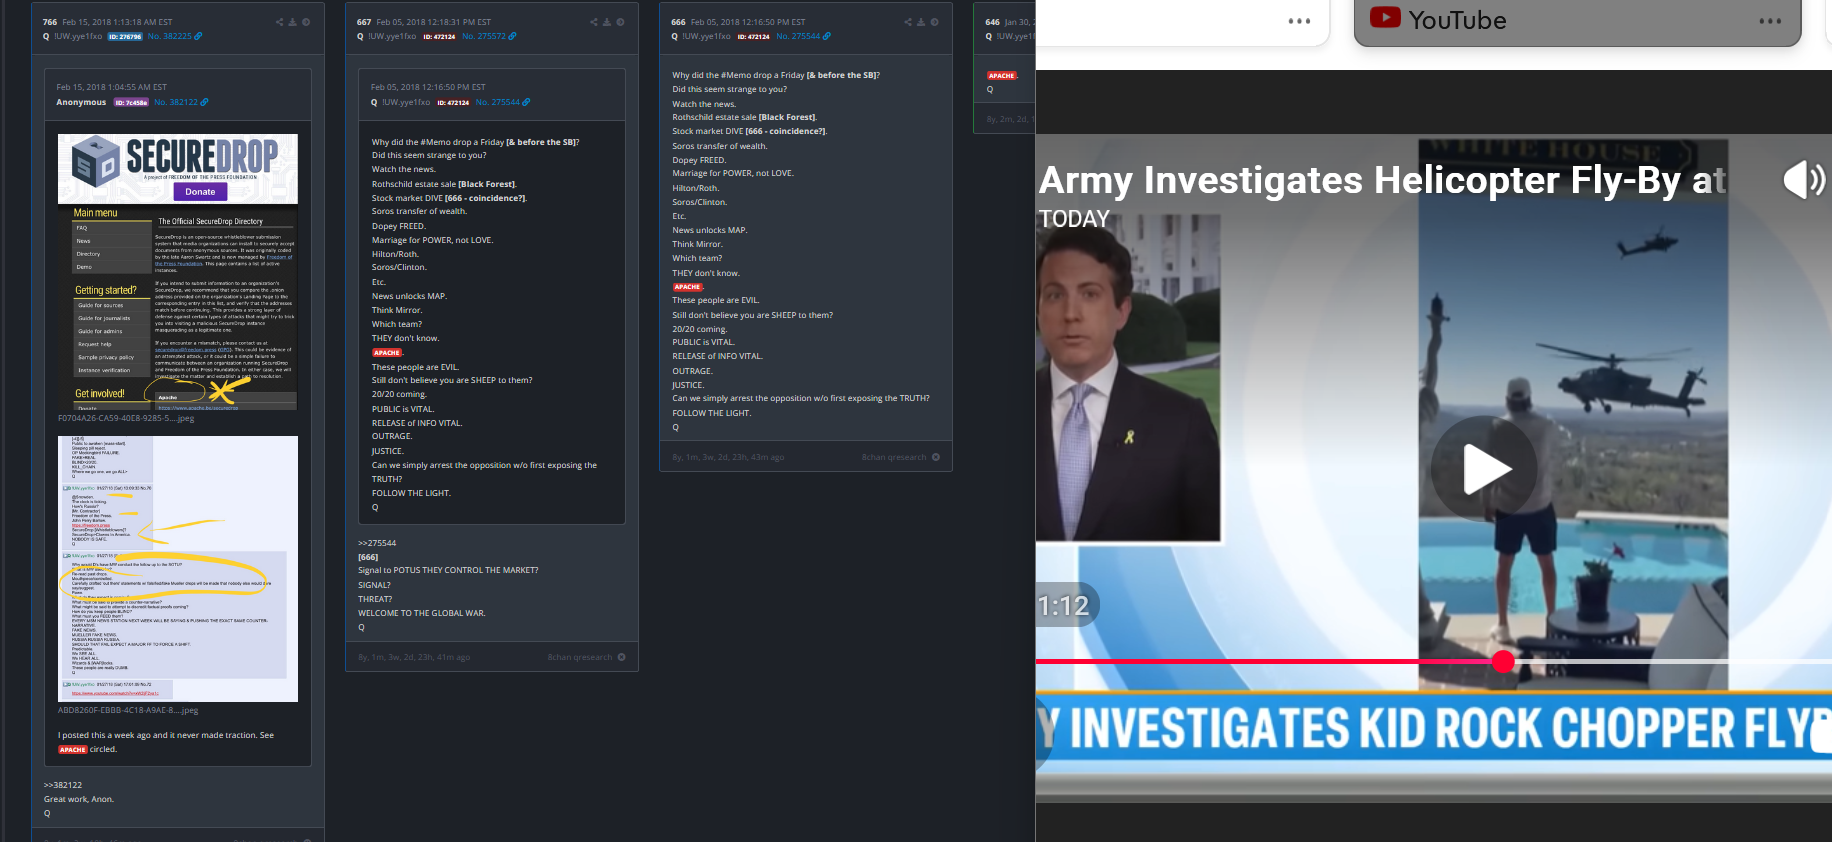Image resolution: width=1832 pixels, height=842 pixels.
Task: Click the circled X icon in post 666 footer
Action: point(936,457)
